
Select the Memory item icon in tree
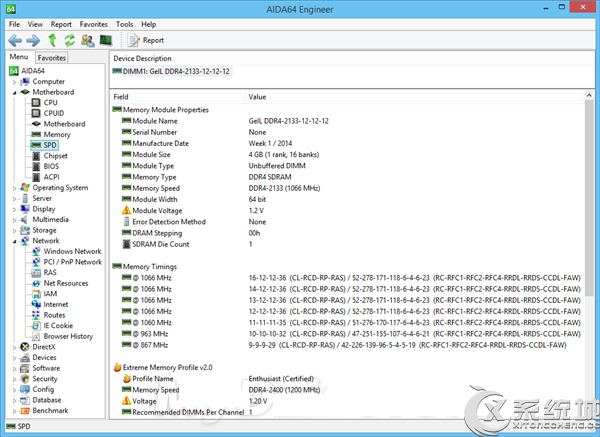coord(36,135)
